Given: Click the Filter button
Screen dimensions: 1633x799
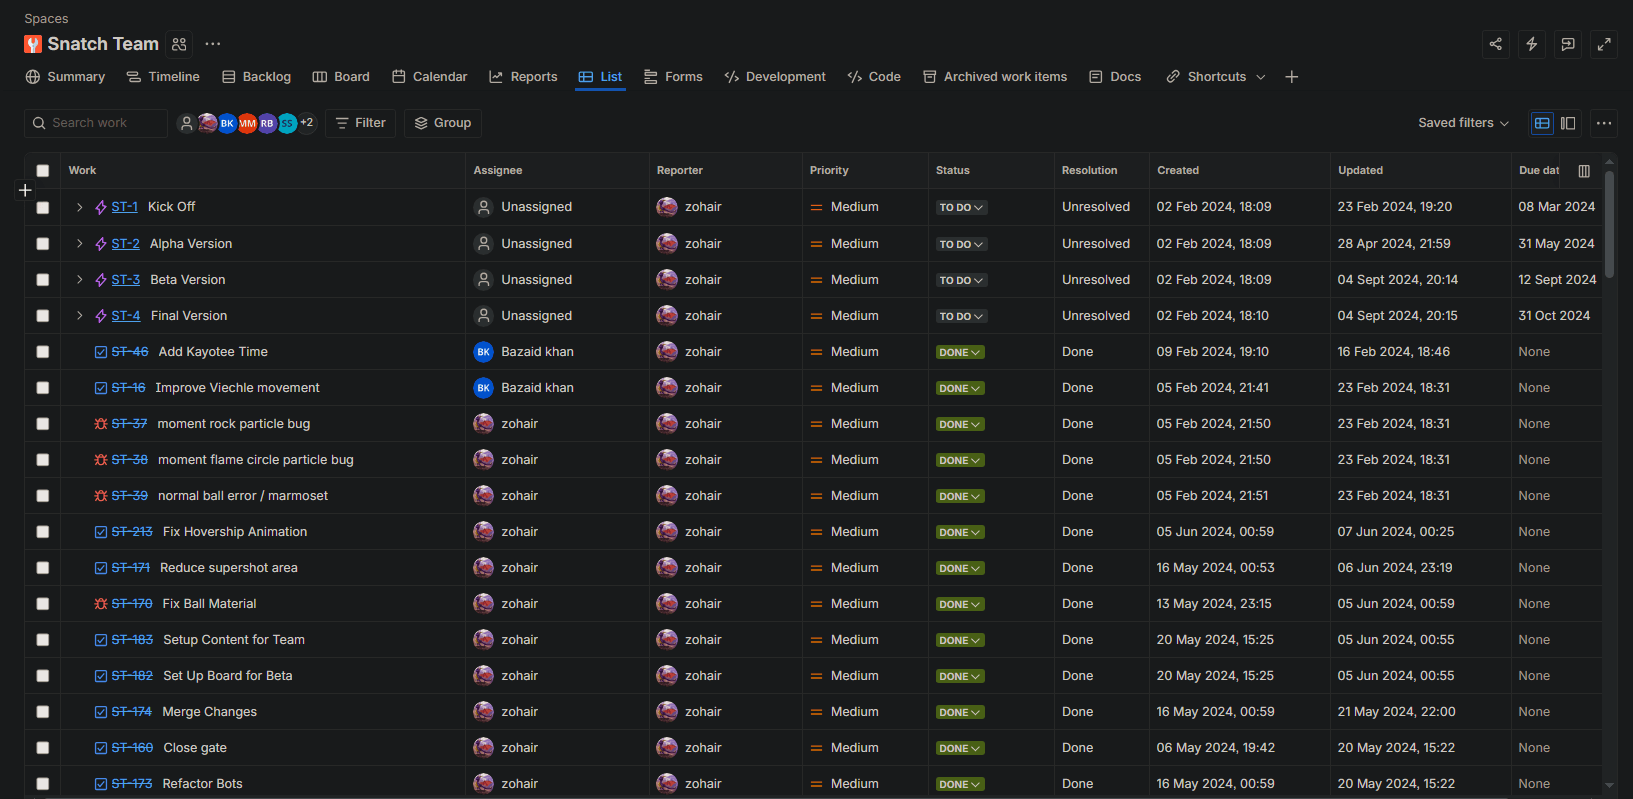Looking at the screenshot, I should [x=361, y=123].
